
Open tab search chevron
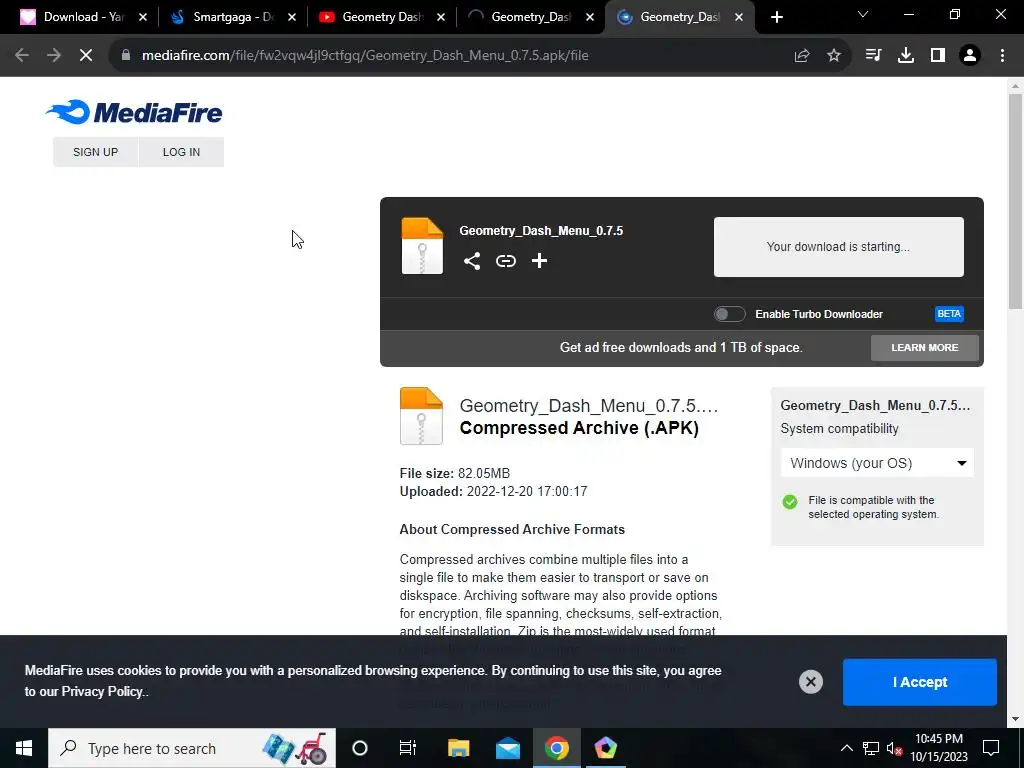[x=863, y=14]
